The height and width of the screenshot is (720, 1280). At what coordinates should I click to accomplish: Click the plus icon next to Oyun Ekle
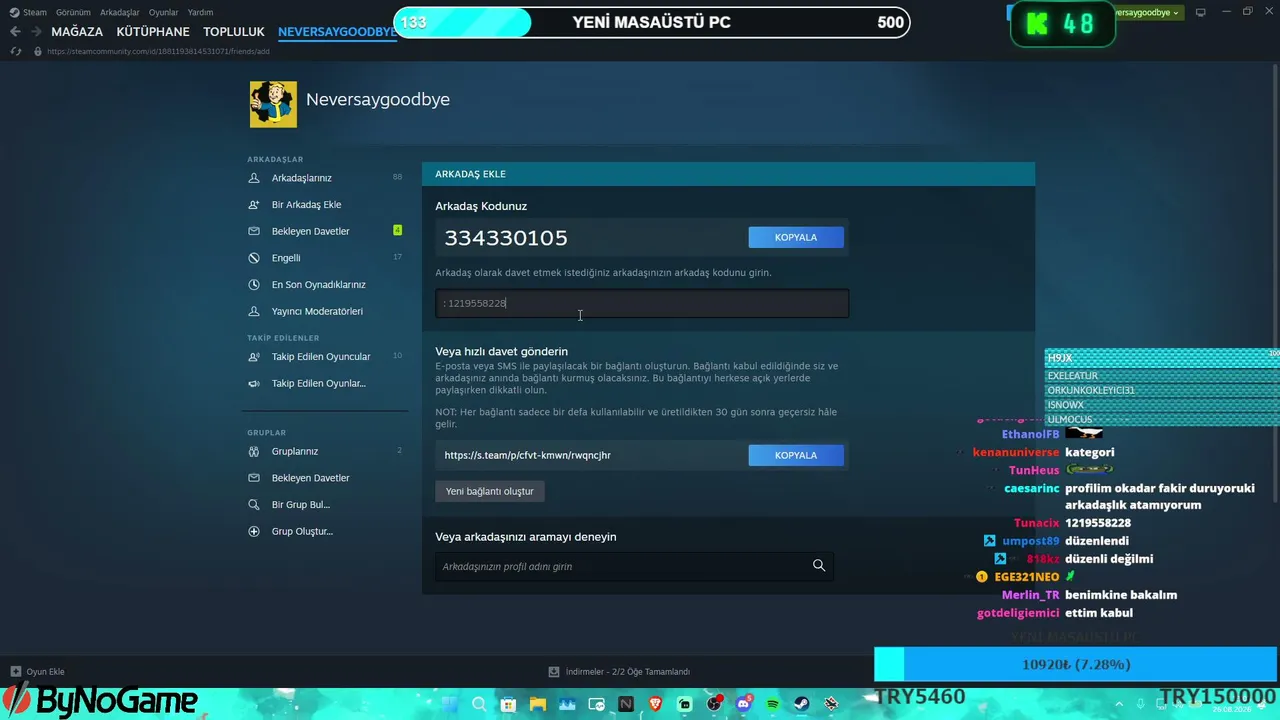(x=15, y=672)
